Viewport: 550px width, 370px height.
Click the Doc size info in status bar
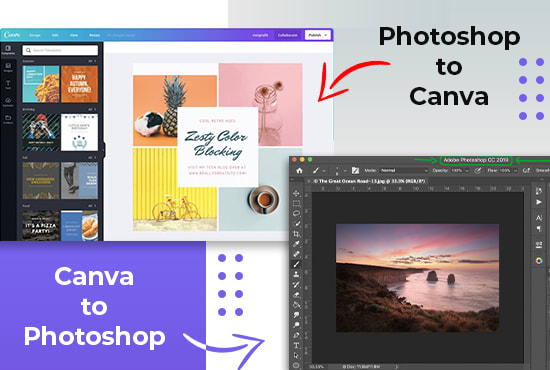click(x=362, y=367)
